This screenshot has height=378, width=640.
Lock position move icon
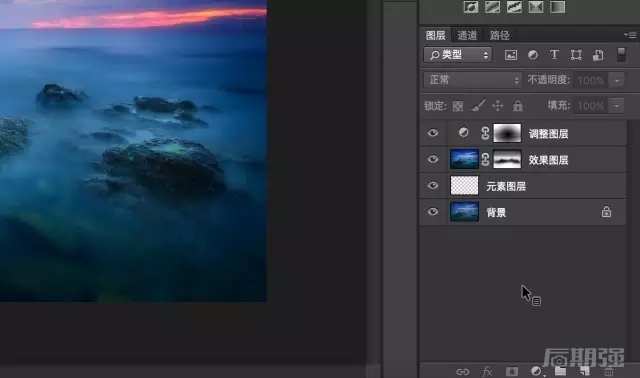498,106
